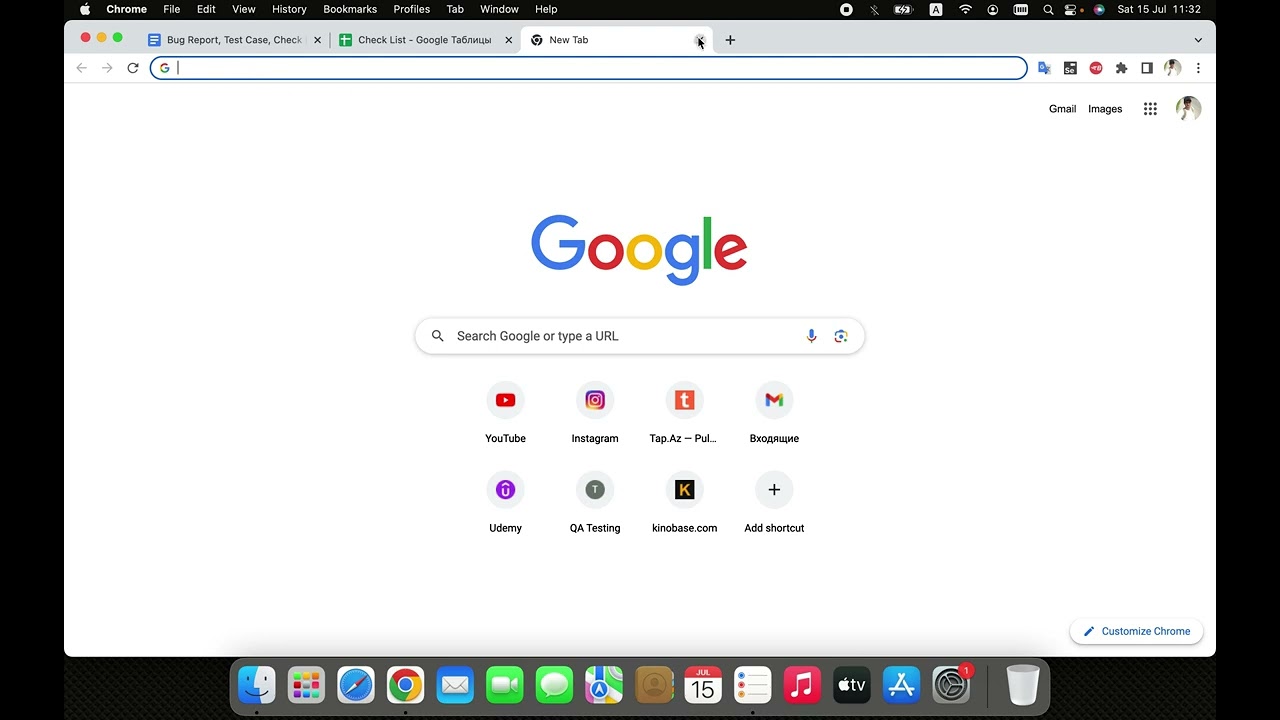Open the Tab menu in menu bar

tap(455, 9)
